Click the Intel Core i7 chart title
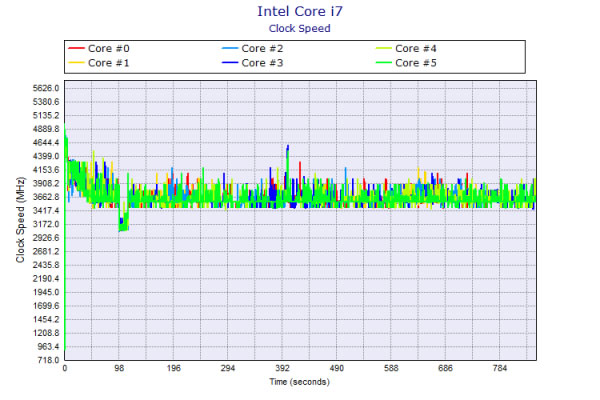Screen dimensions: 600x400 tap(300, 11)
